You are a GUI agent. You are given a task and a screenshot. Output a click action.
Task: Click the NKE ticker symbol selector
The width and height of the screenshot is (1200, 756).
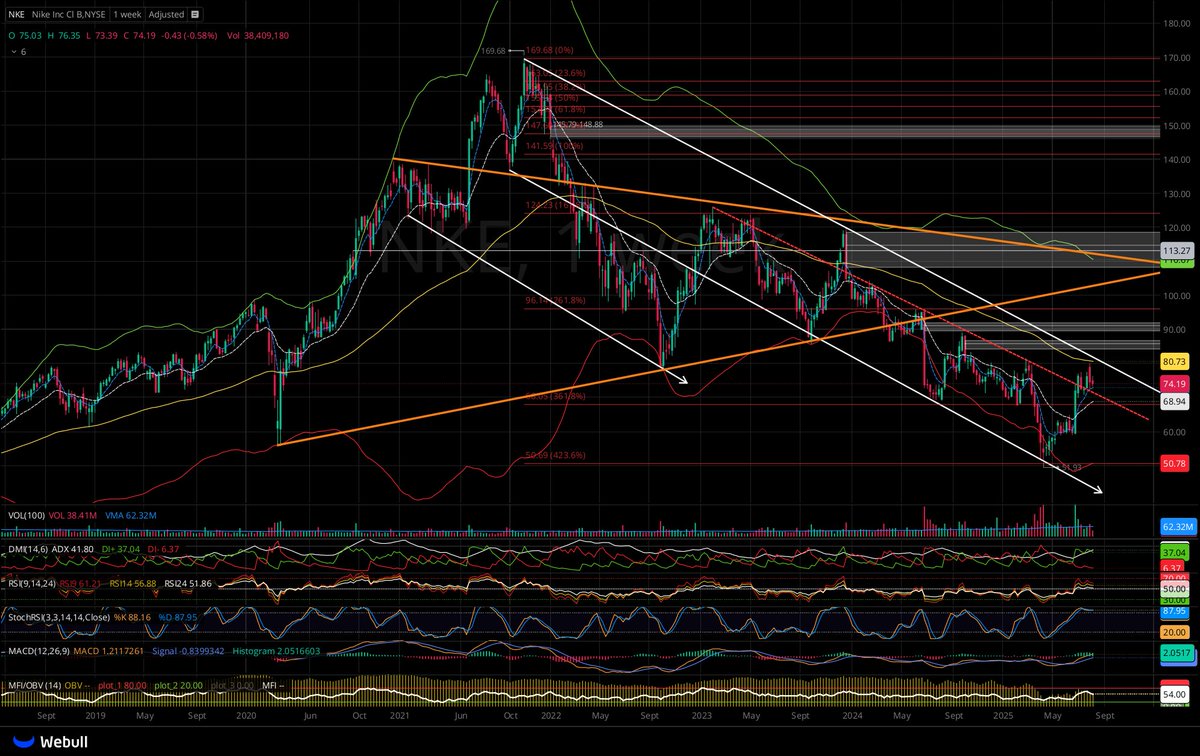pos(16,14)
